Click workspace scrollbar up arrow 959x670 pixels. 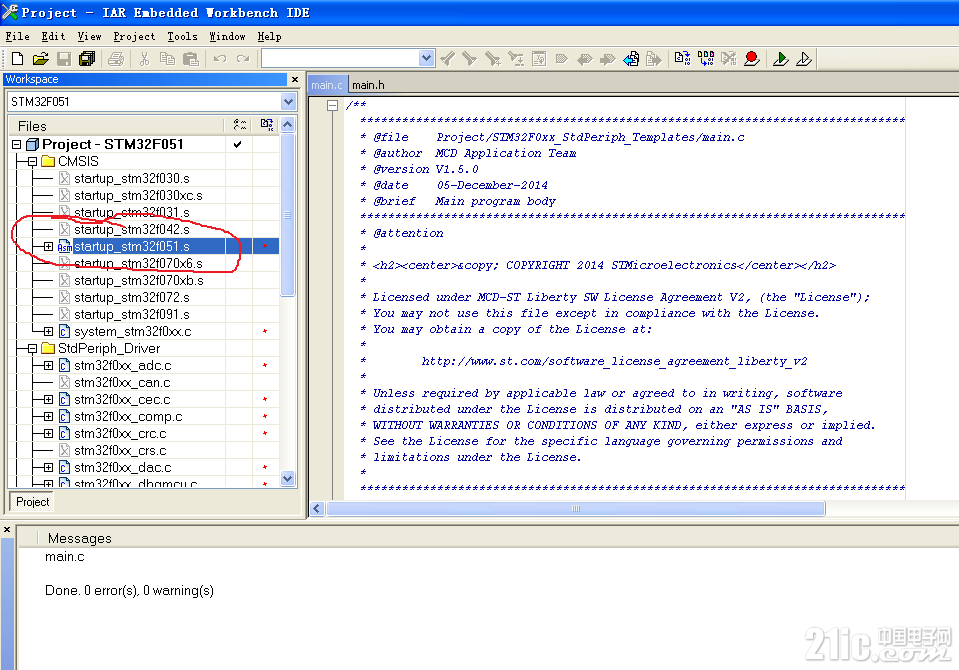(287, 125)
